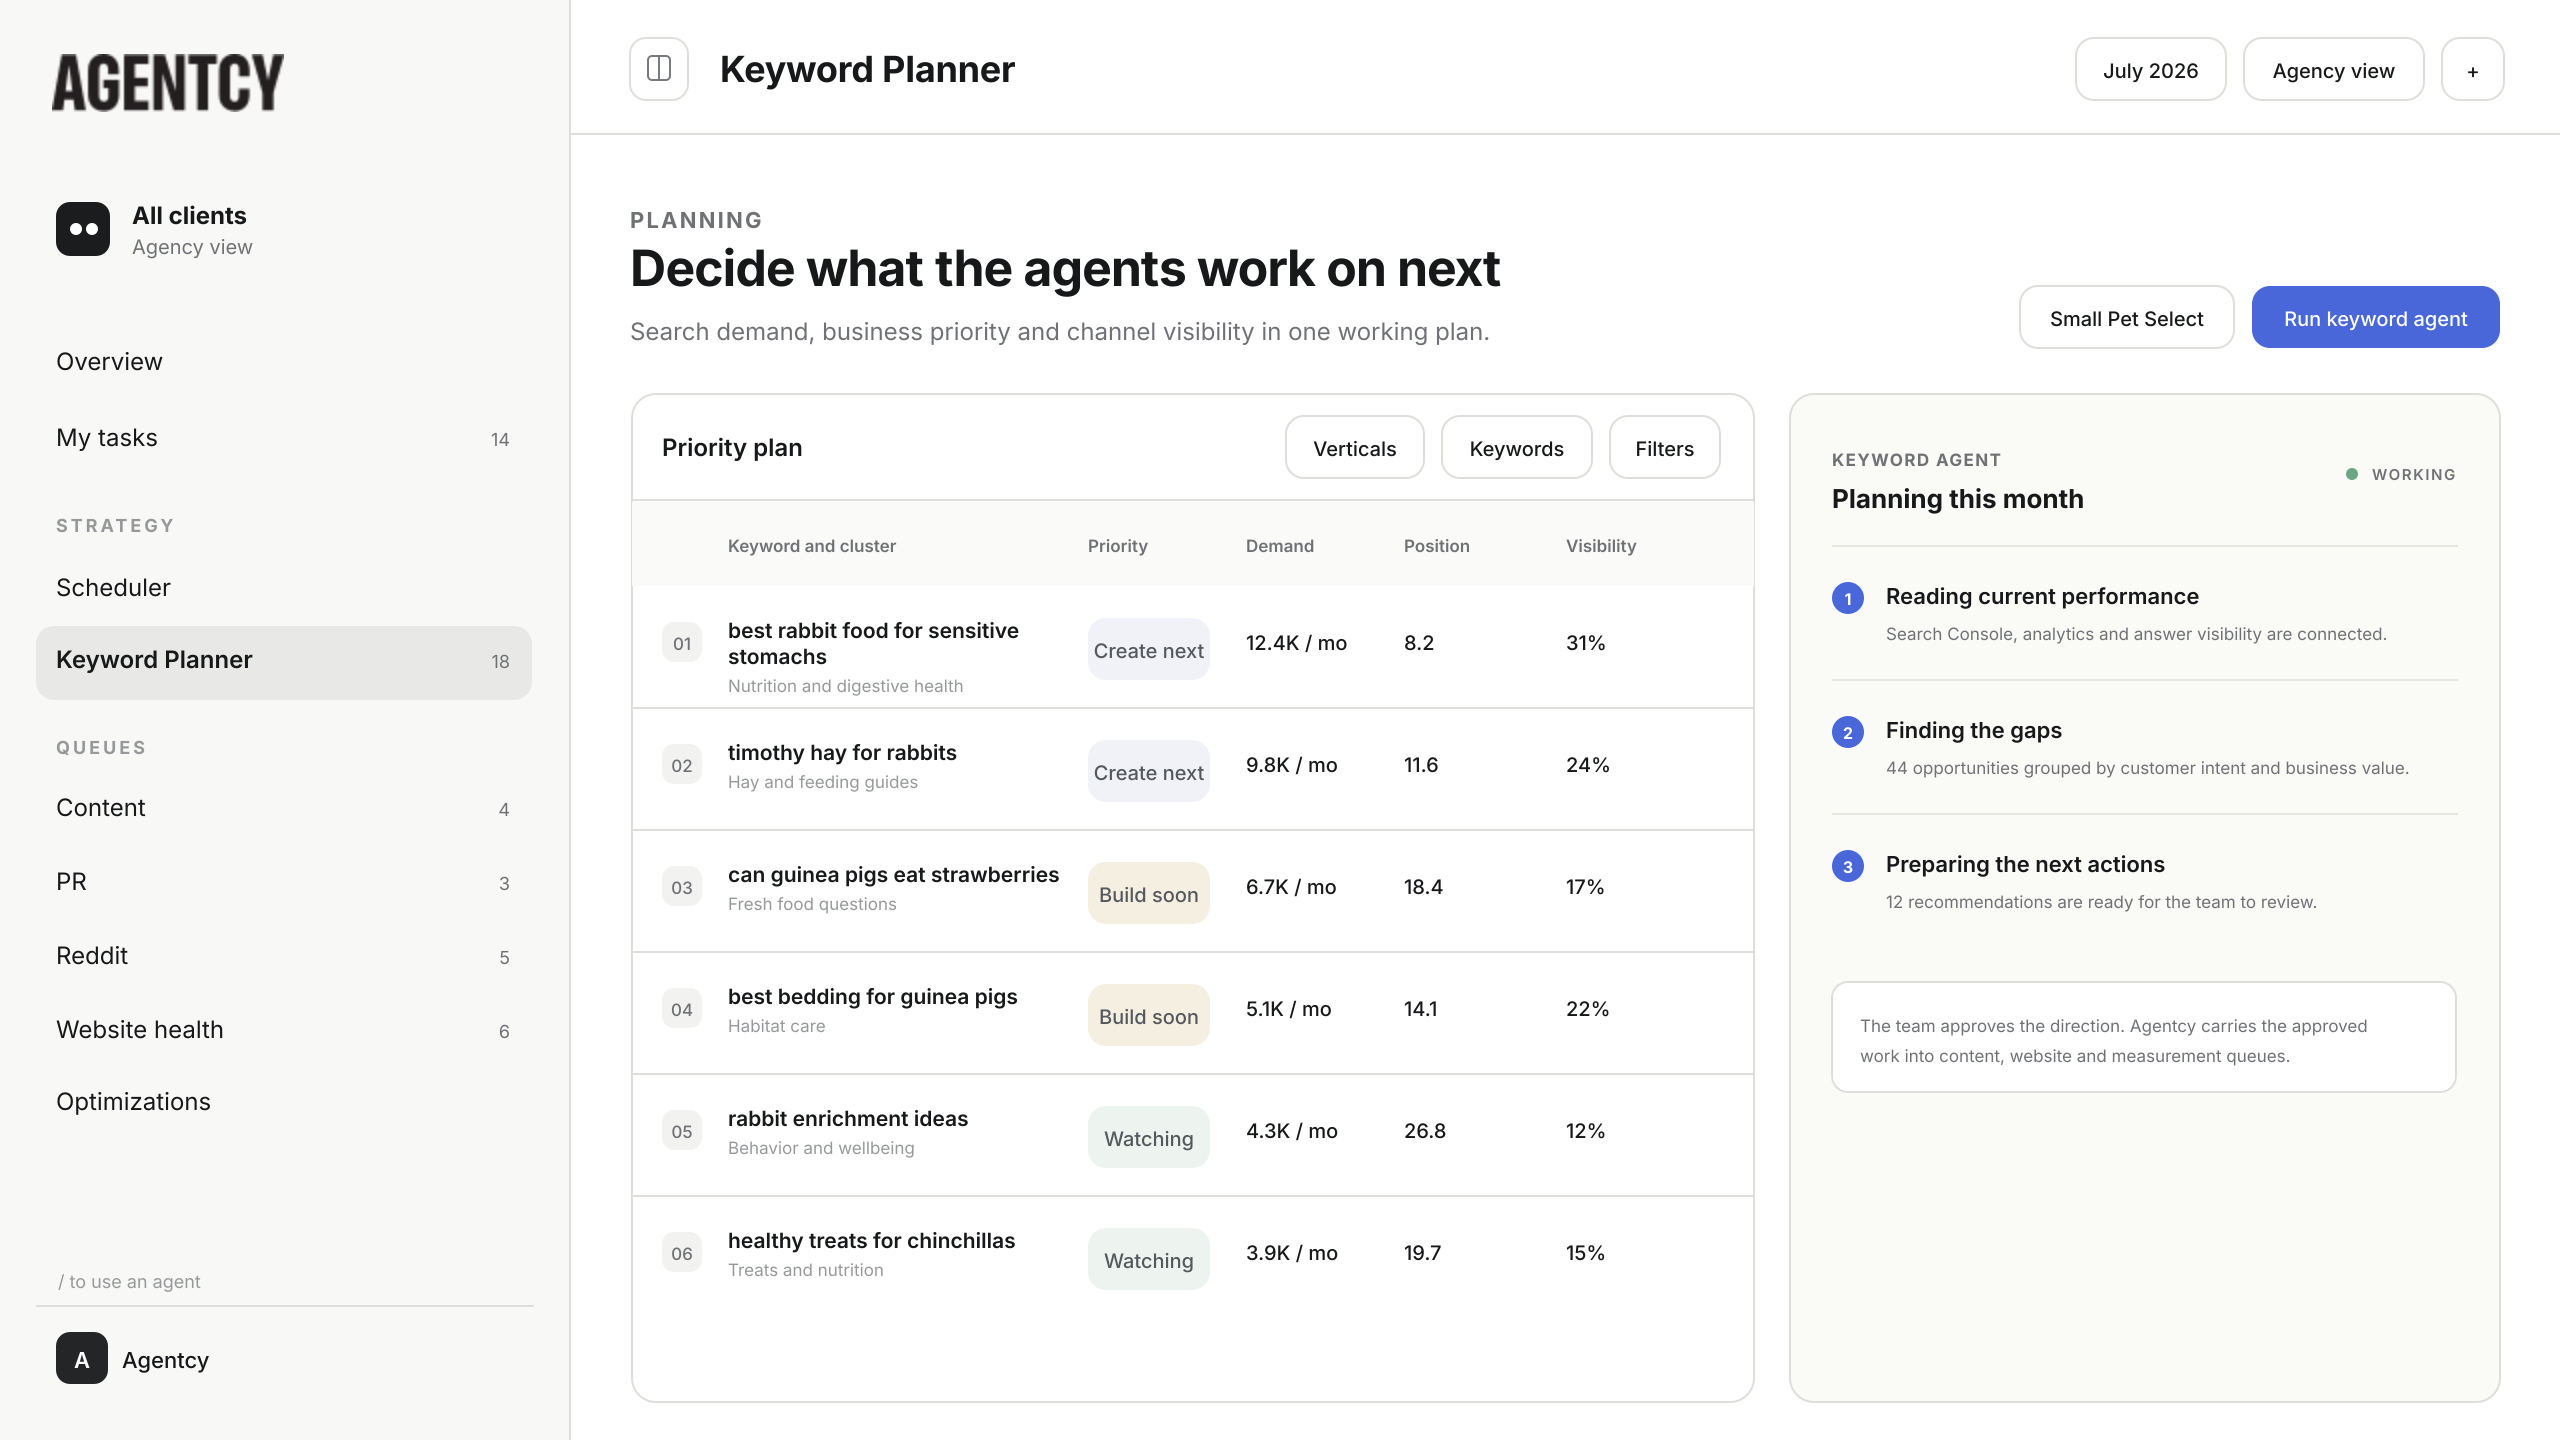The image size is (2560, 1440).
Task: Click Create next badge for timothy hay
Action: [1148, 772]
